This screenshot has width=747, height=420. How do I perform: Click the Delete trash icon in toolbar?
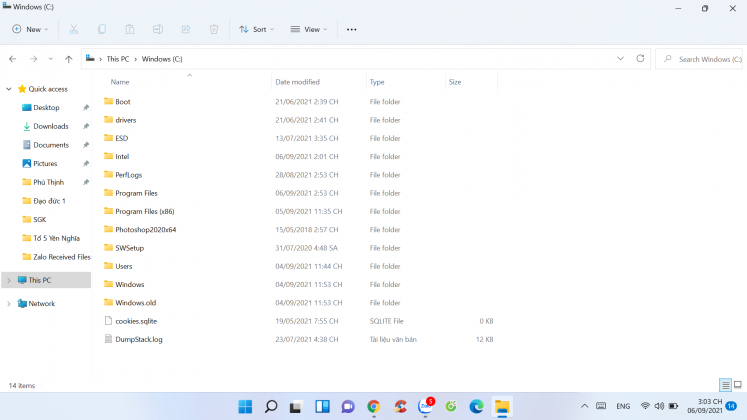pos(214,29)
